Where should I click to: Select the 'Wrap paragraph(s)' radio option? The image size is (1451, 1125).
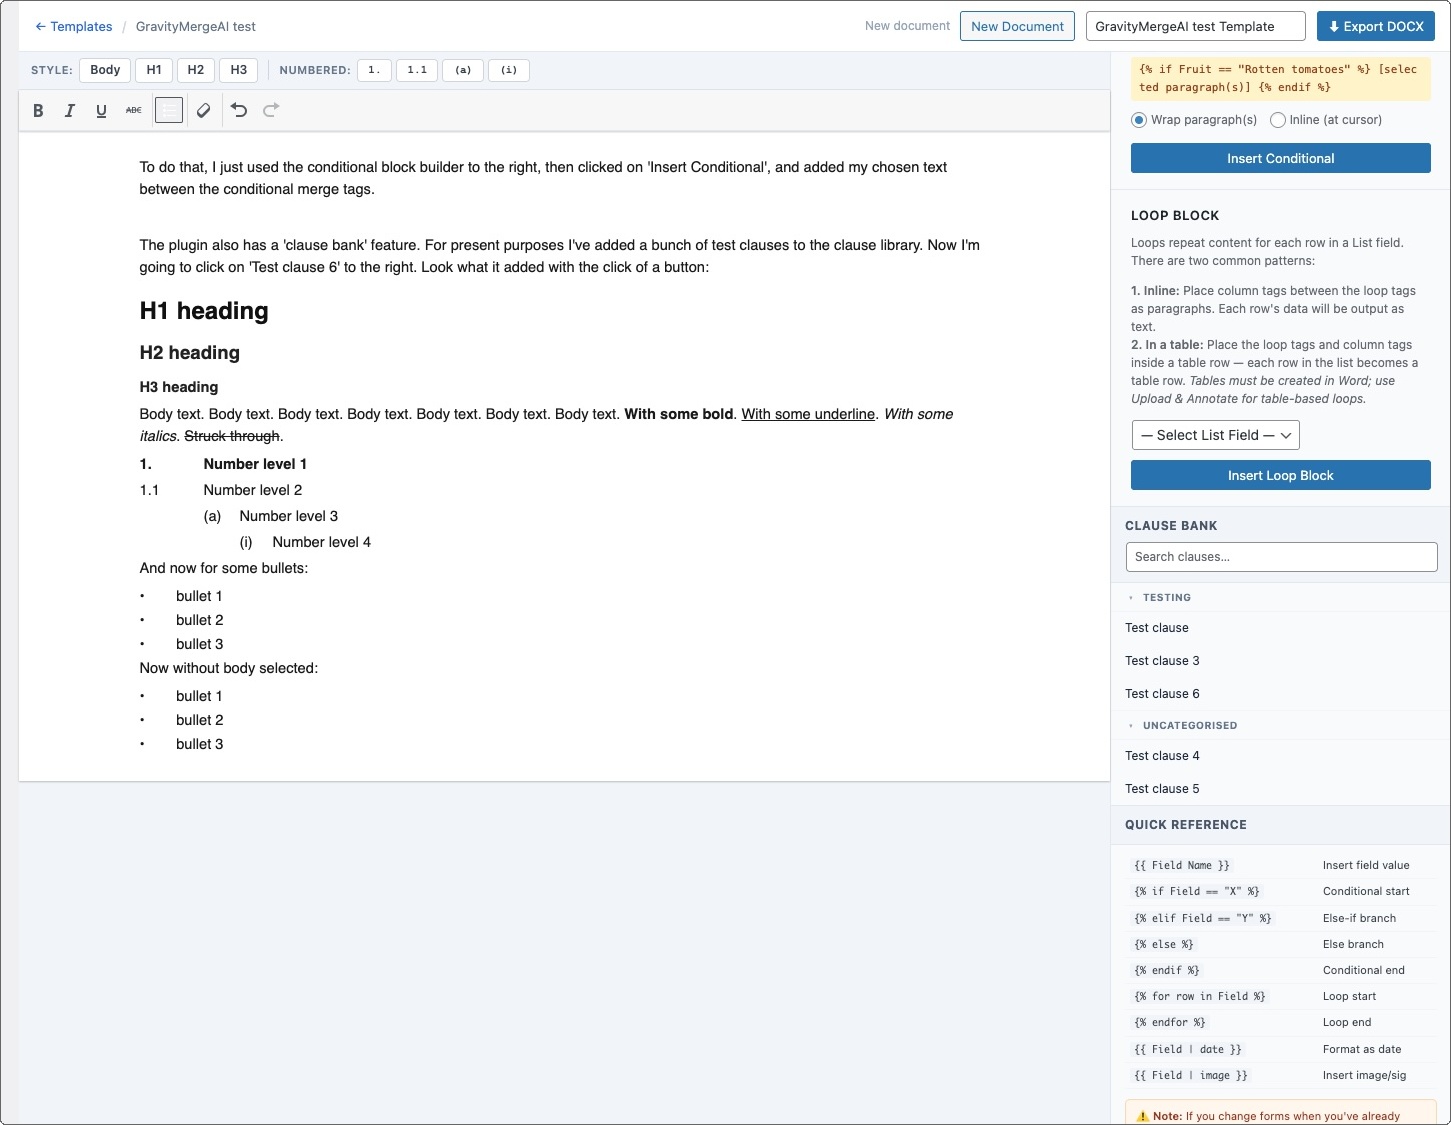[1139, 120]
